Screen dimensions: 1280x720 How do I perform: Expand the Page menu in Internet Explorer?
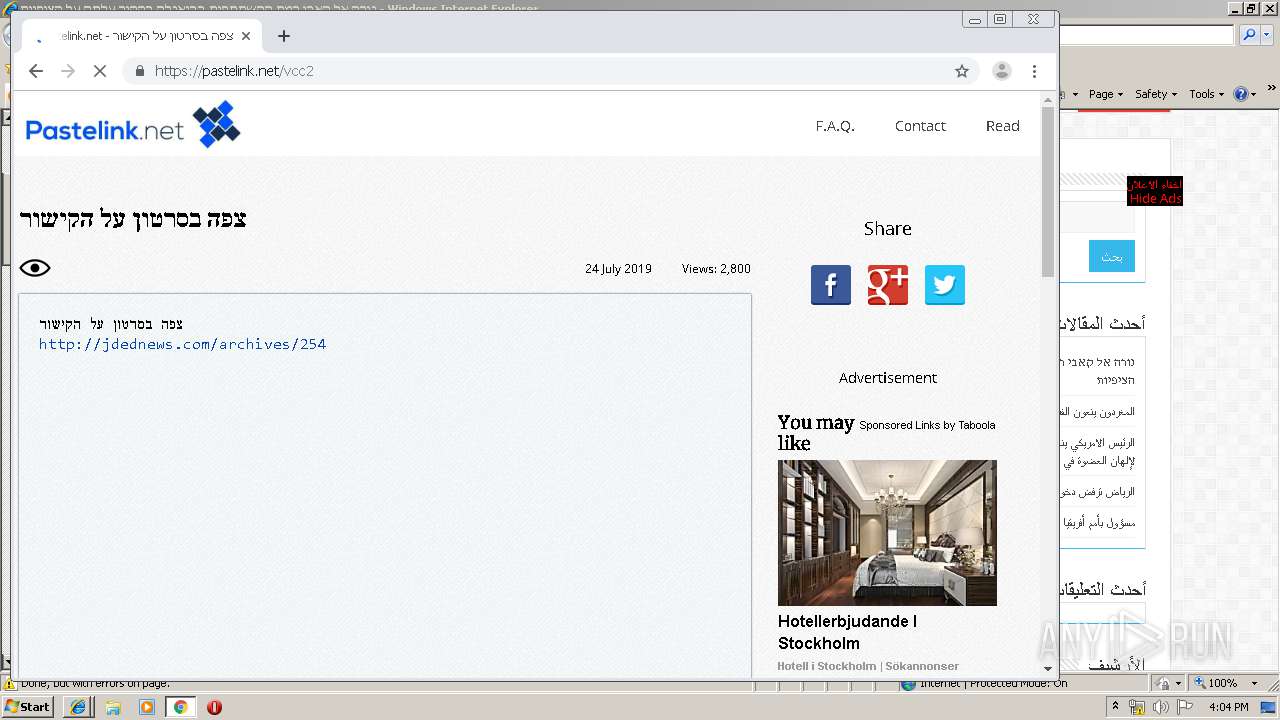(x=1105, y=94)
